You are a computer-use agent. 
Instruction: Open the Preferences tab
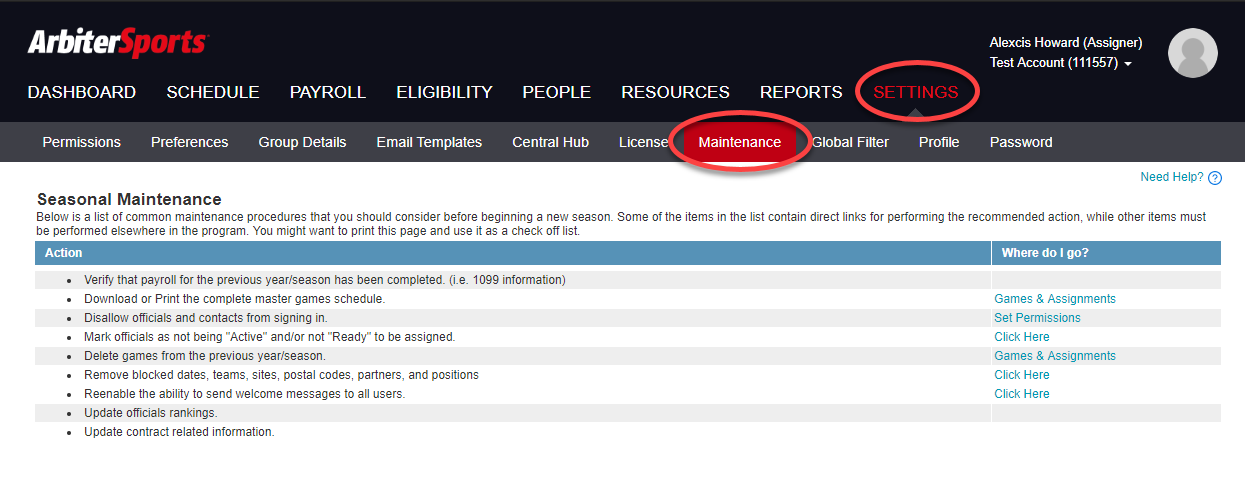(190, 142)
